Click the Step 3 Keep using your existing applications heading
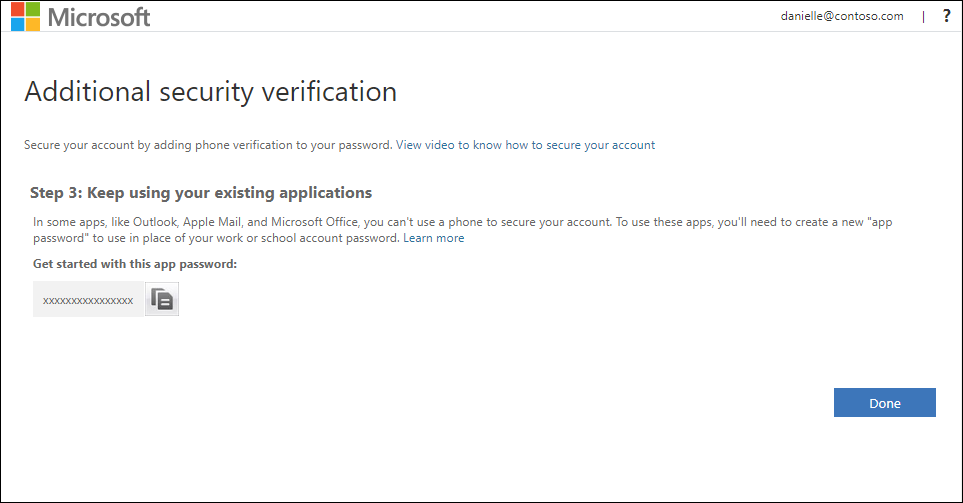 [201, 193]
